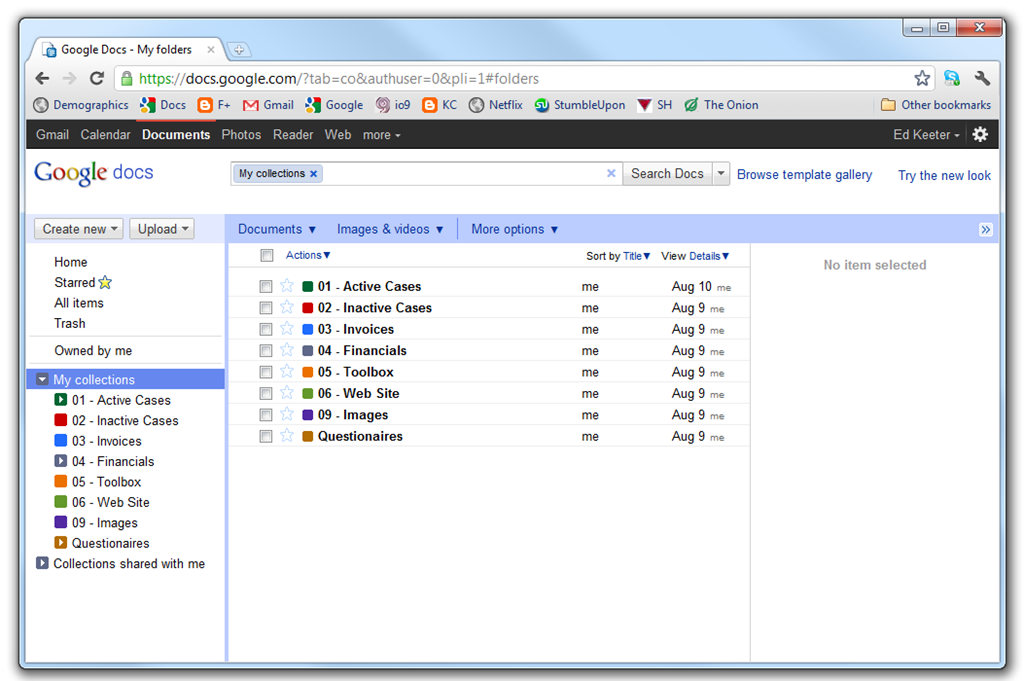Open the StumbleUpon bookmark icon
Viewport: 1024px width, 681px height.
point(541,105)
